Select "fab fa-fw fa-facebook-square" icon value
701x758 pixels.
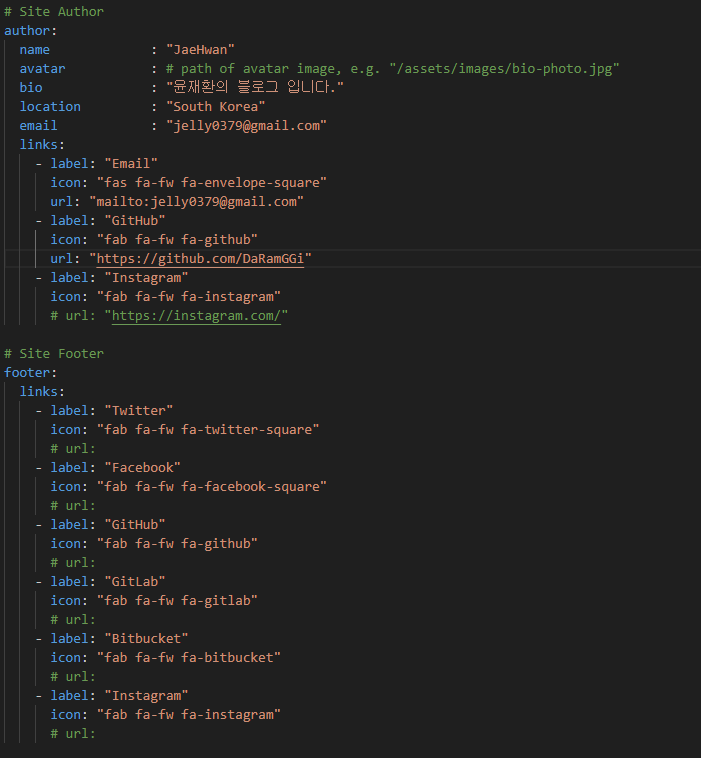[x=212, y=487]
